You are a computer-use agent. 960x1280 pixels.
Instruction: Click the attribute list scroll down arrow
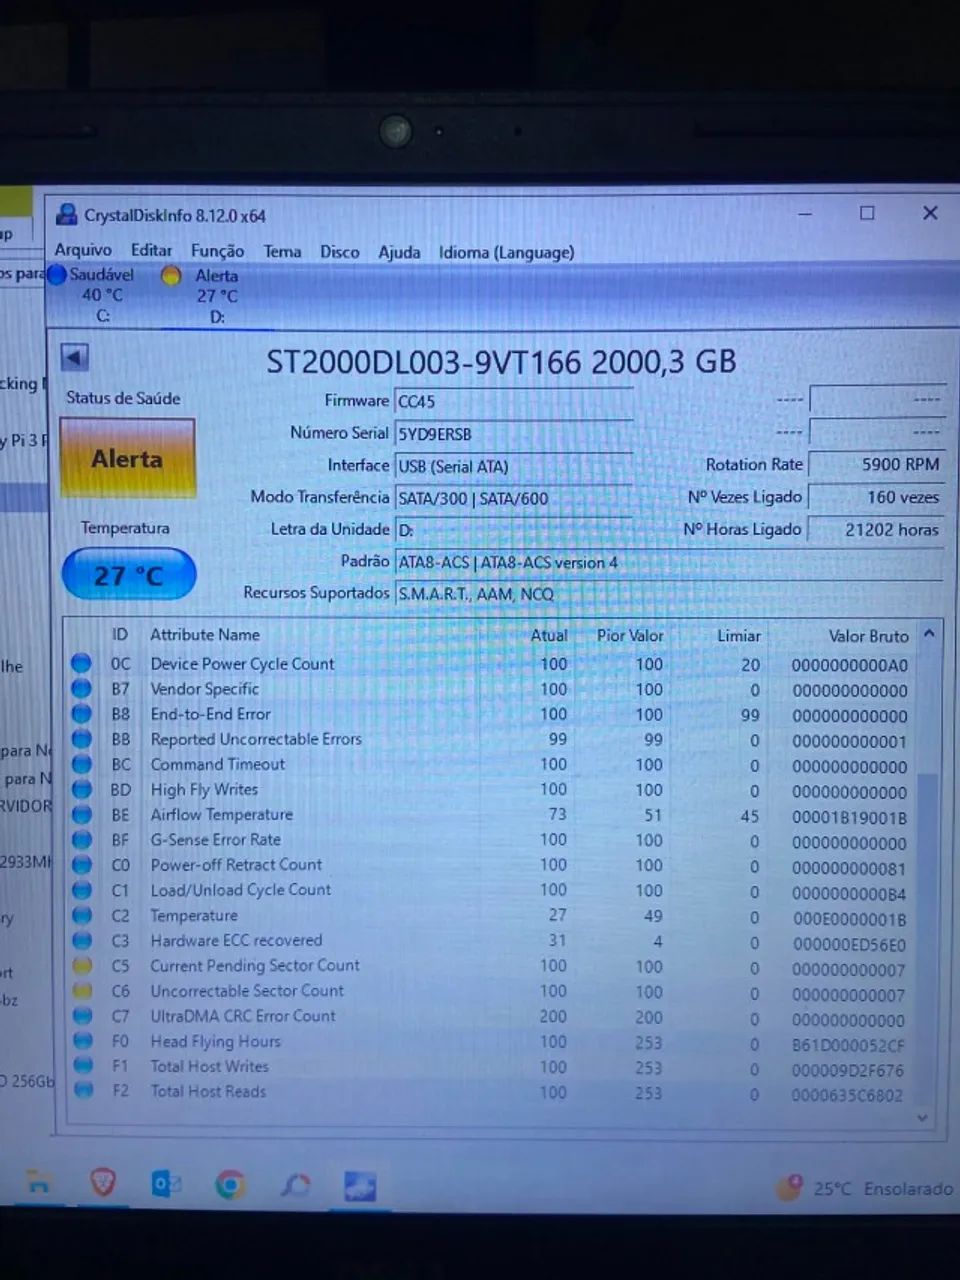pos(922,1118)
